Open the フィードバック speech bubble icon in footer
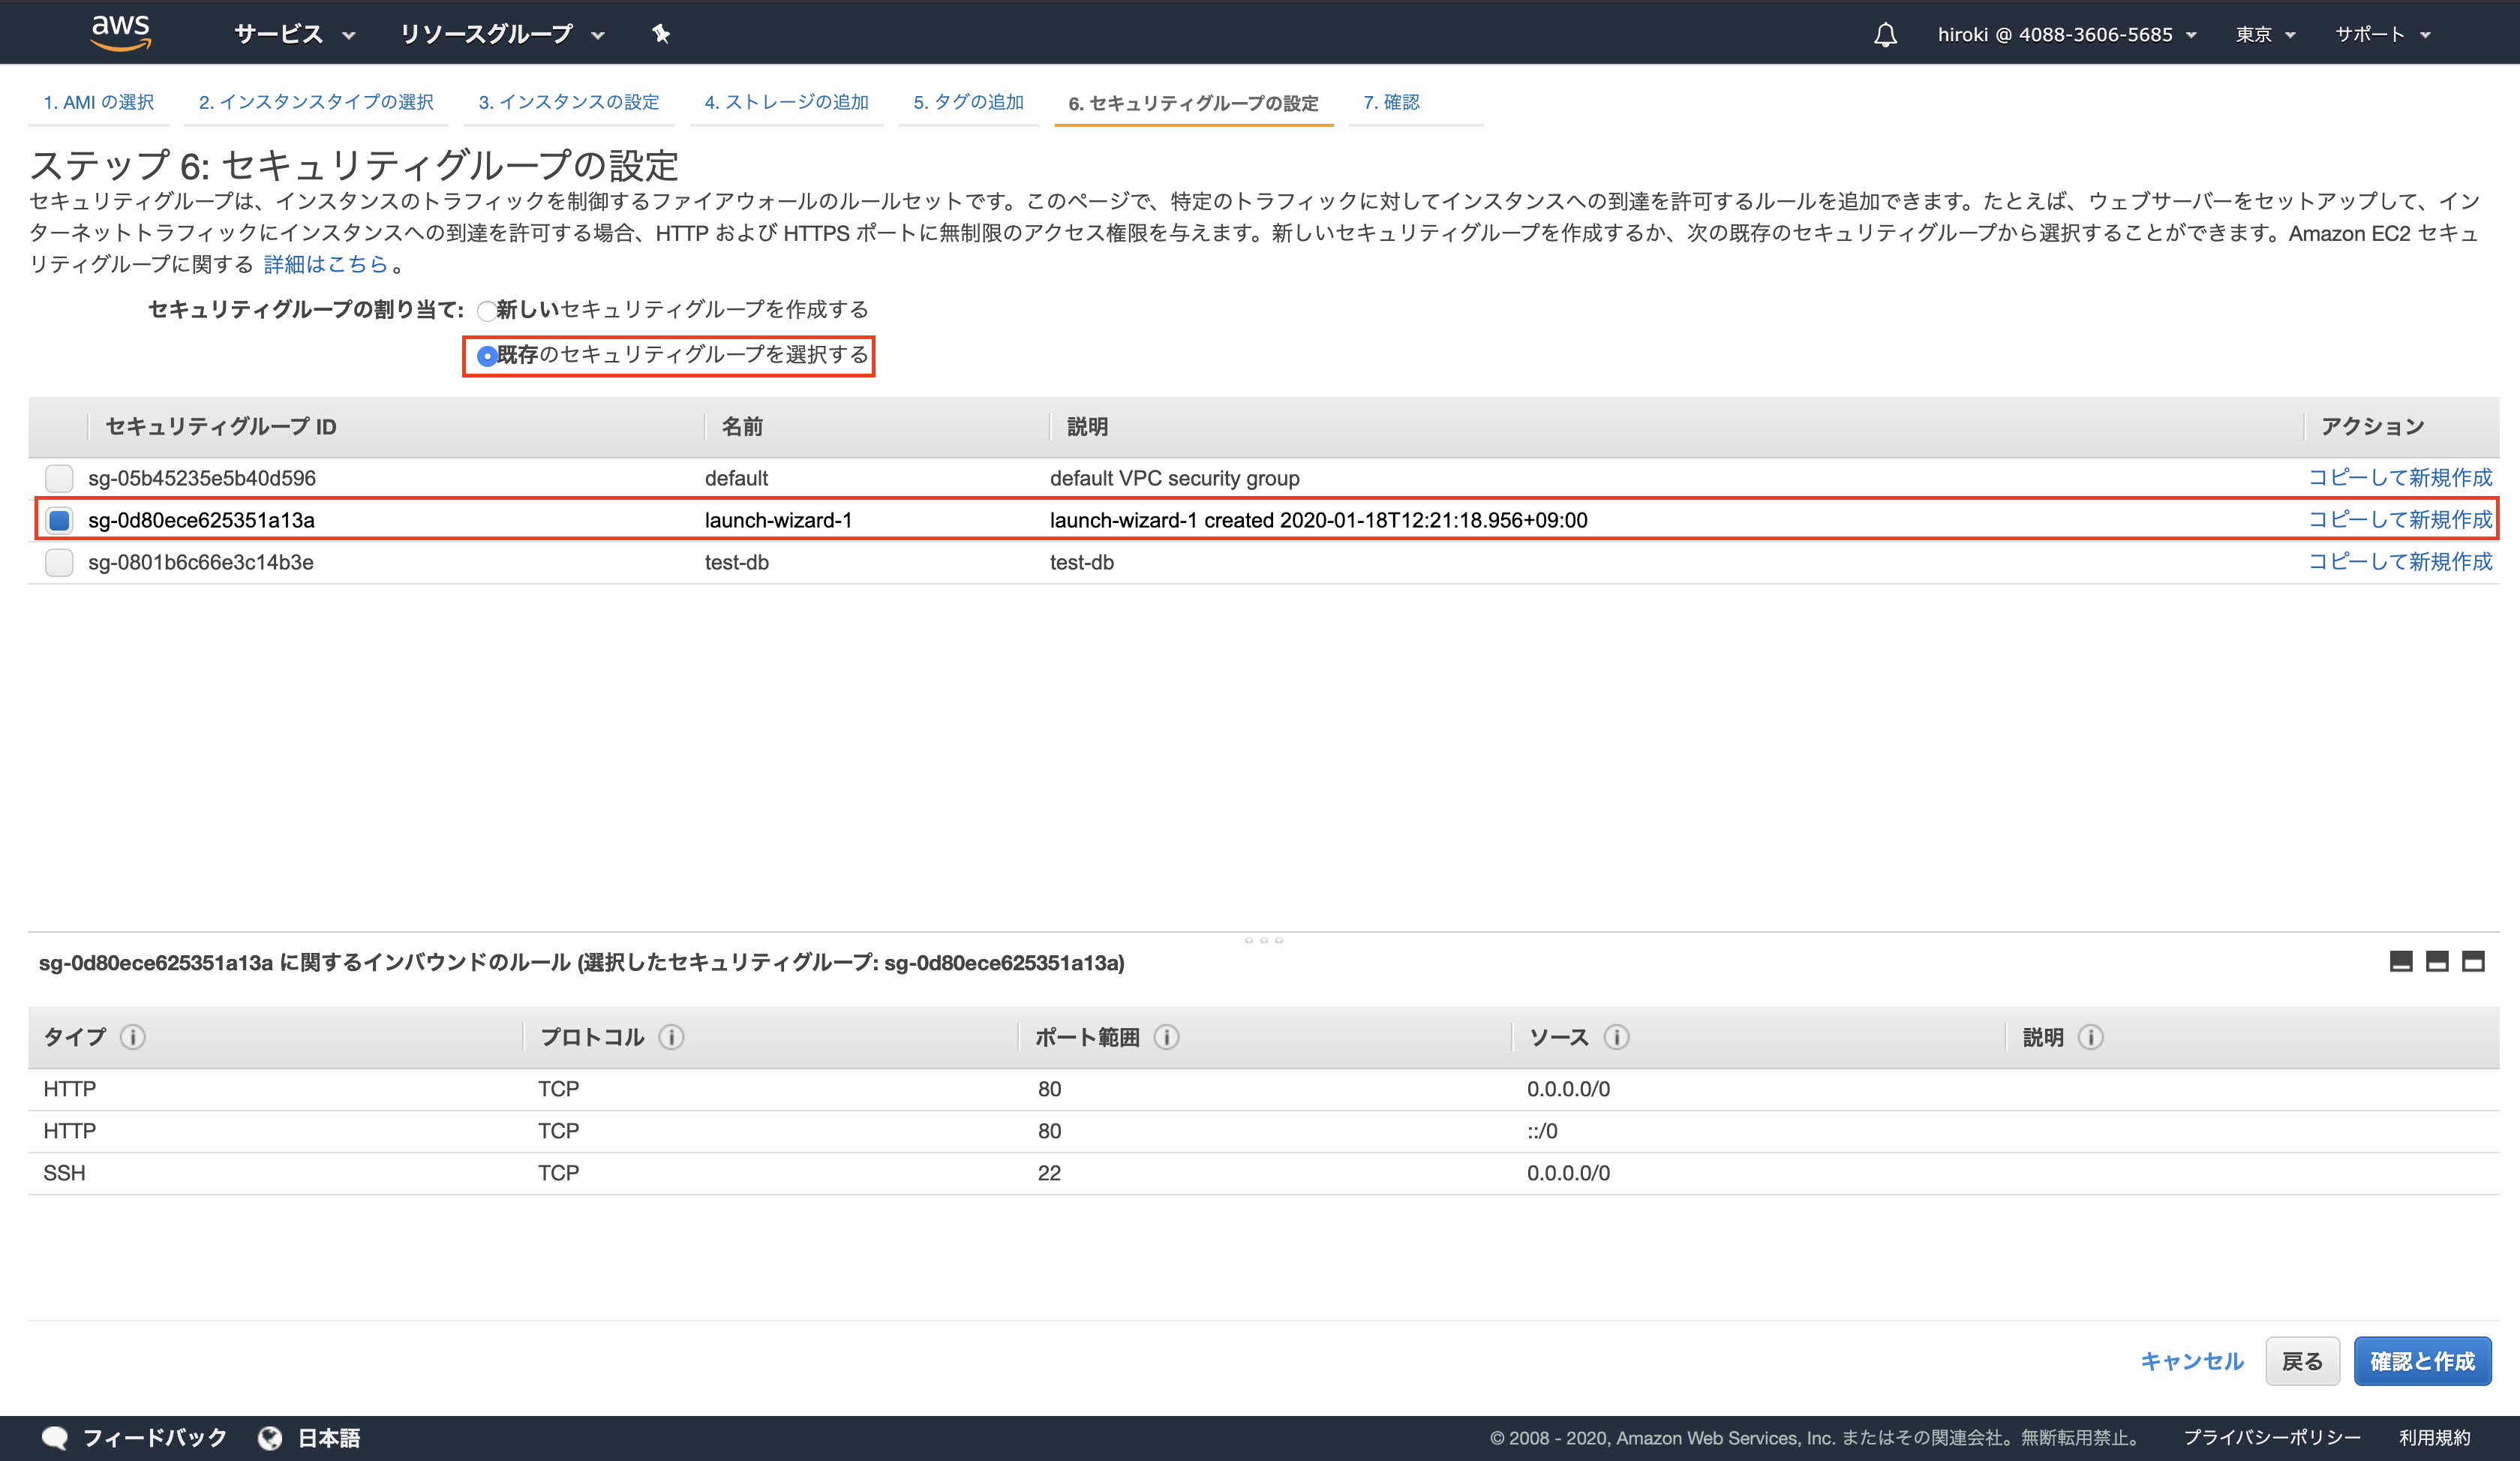Image resolution: width=2520 pixels, height=1461 pixels. (56, 1437)
